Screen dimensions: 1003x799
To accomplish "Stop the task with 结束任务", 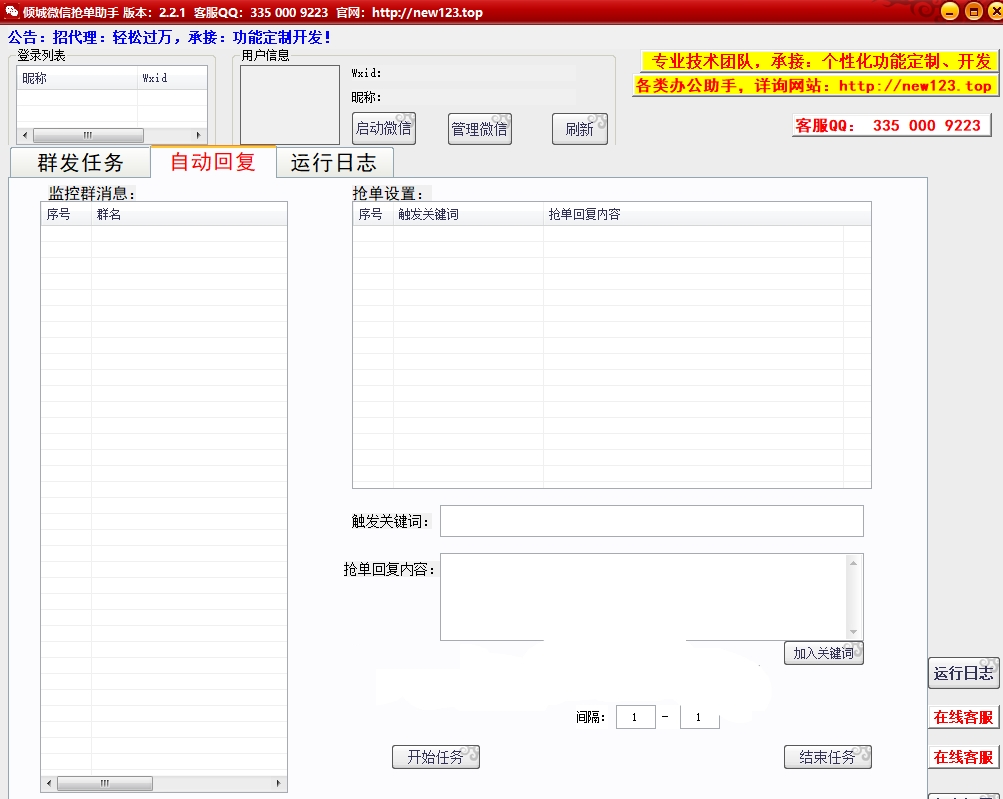I will (828, 757).
